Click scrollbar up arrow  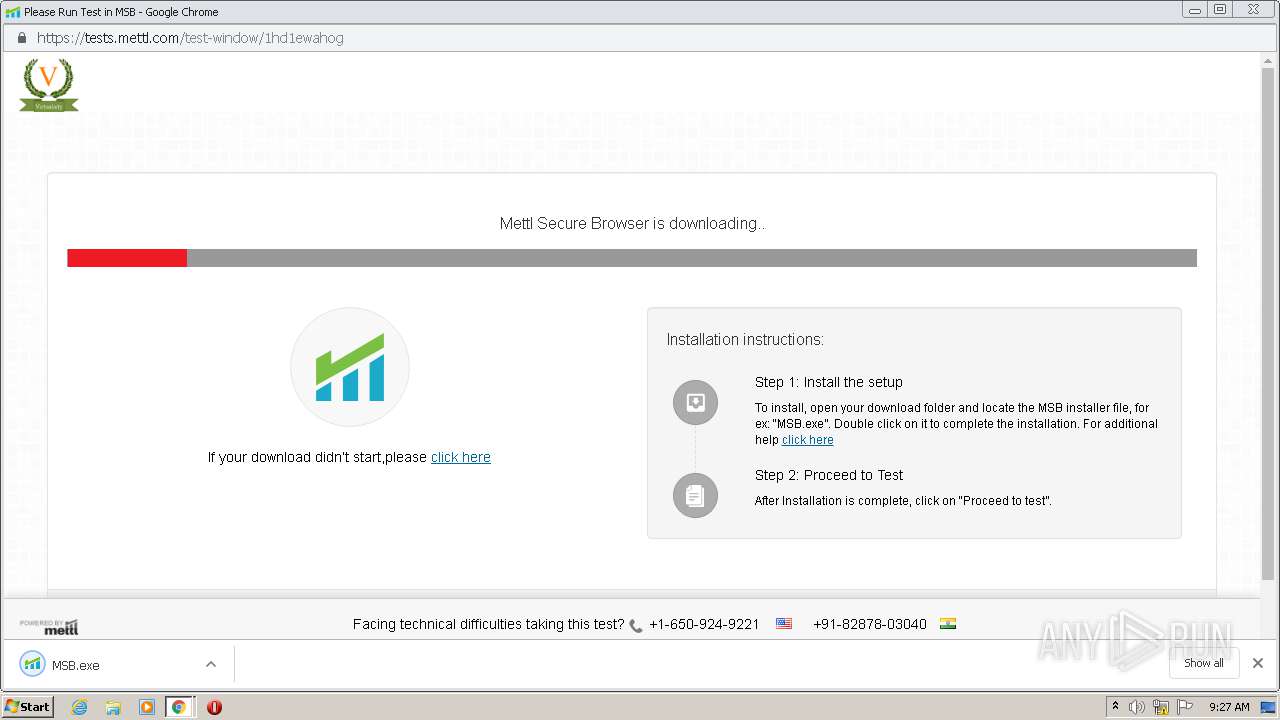tap(1269, 61)
